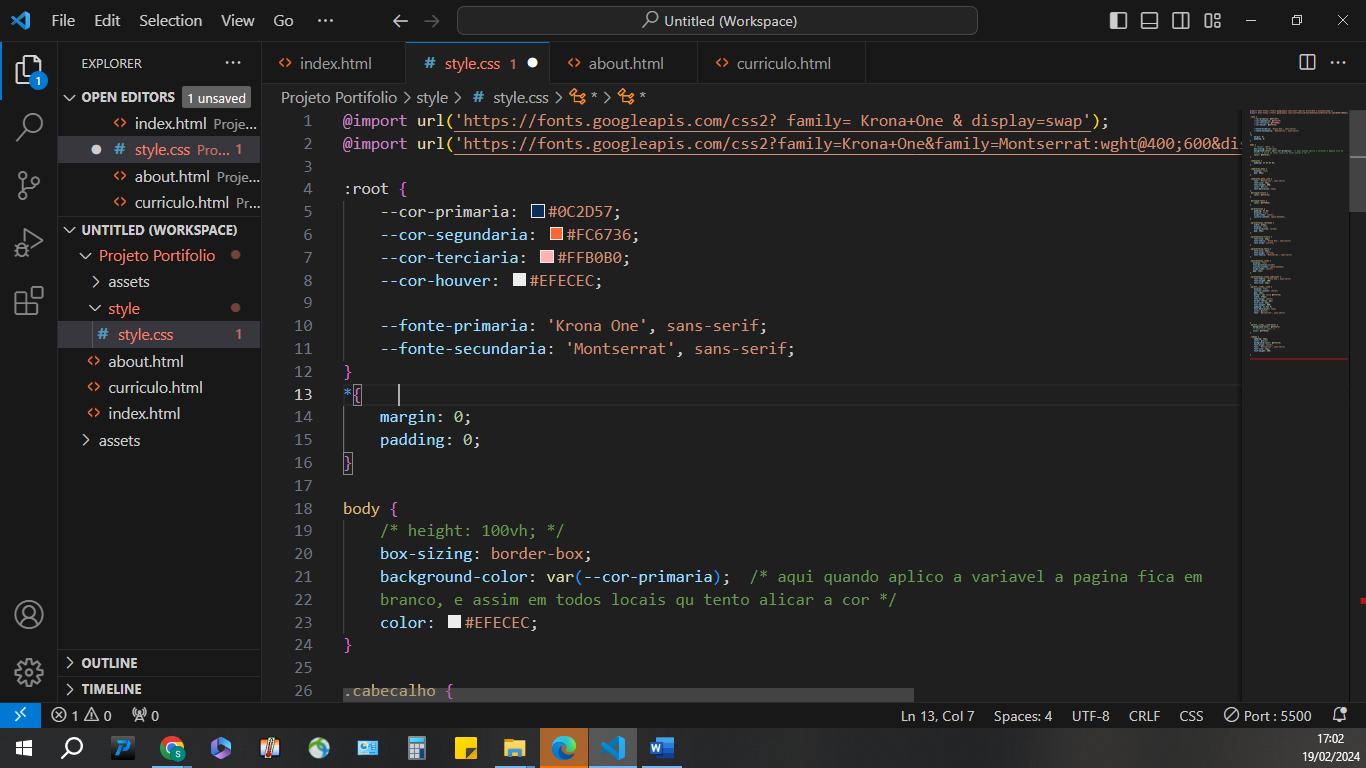Viewport: 1366px width, 768px height.
Task: Open about.html in the workspace tree
Action: tap(146, 361)
